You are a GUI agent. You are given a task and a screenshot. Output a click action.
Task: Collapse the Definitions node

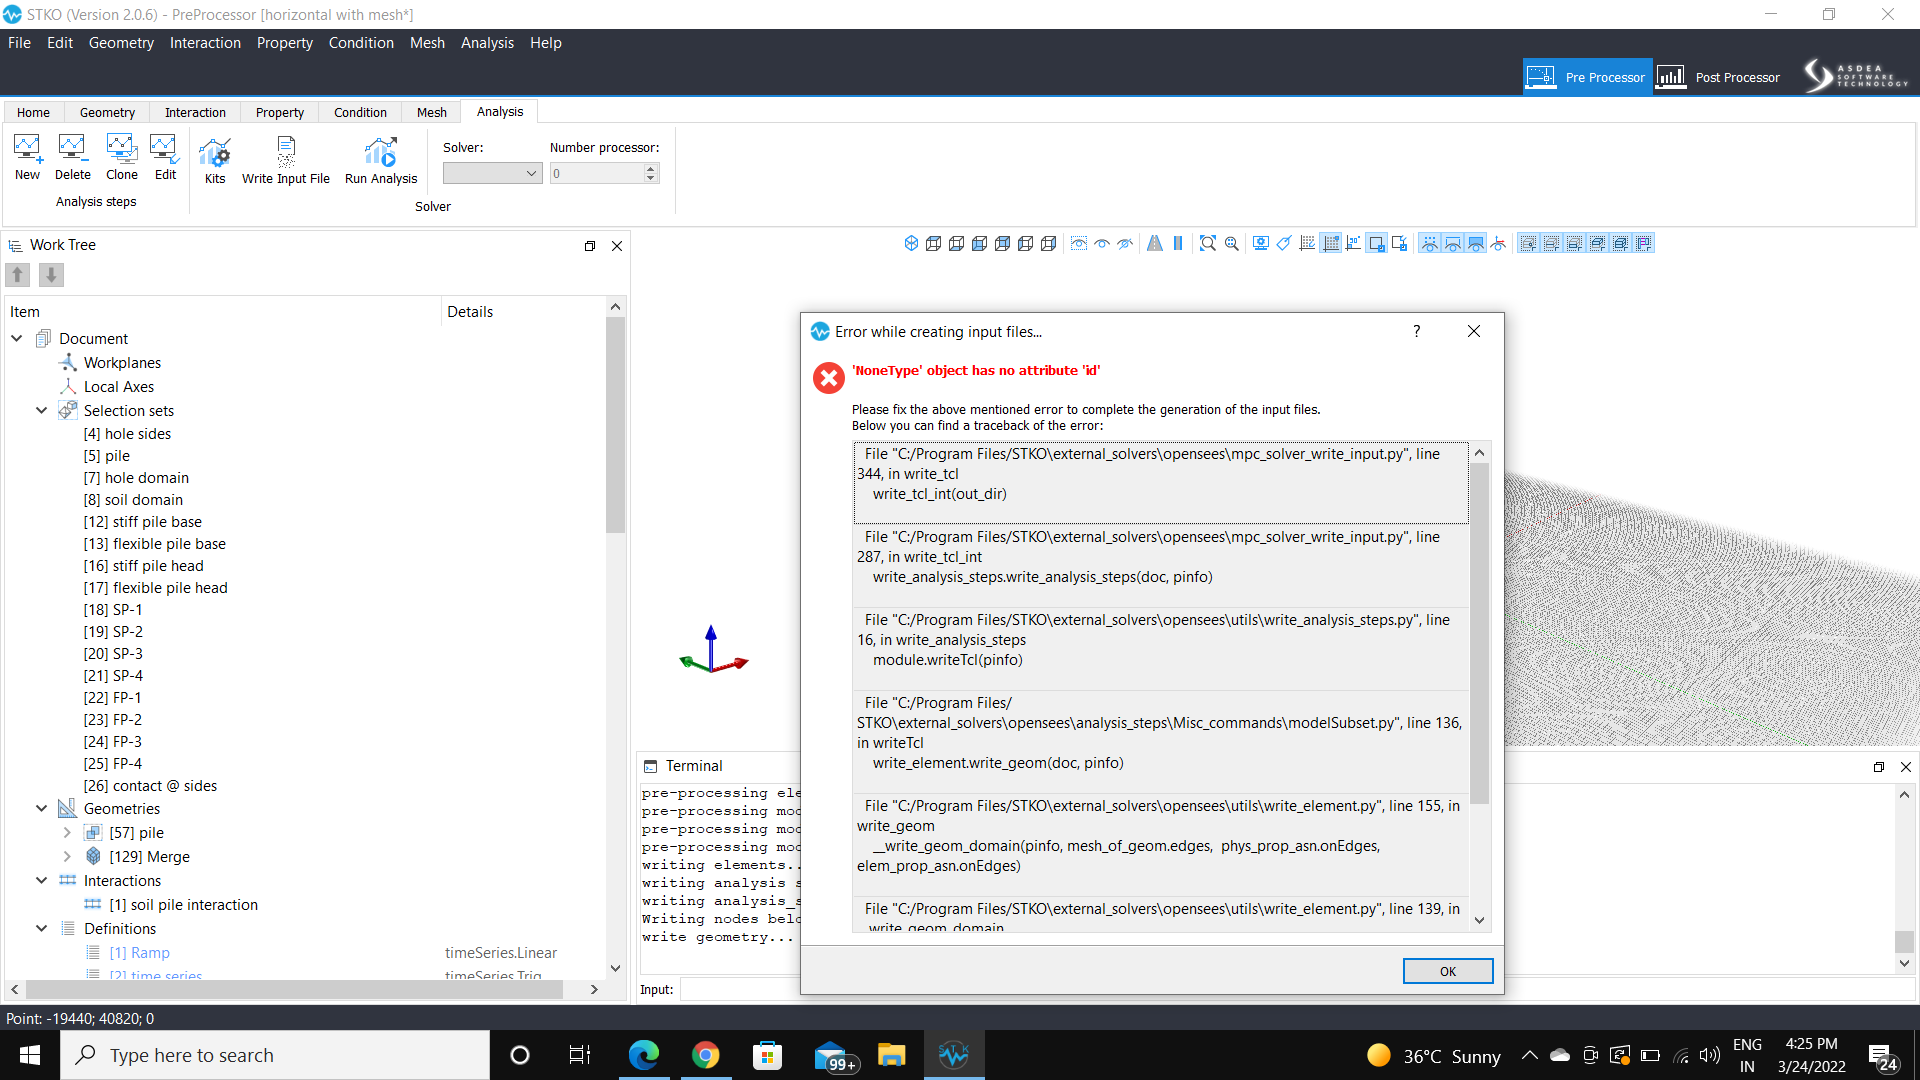(42, 928)
